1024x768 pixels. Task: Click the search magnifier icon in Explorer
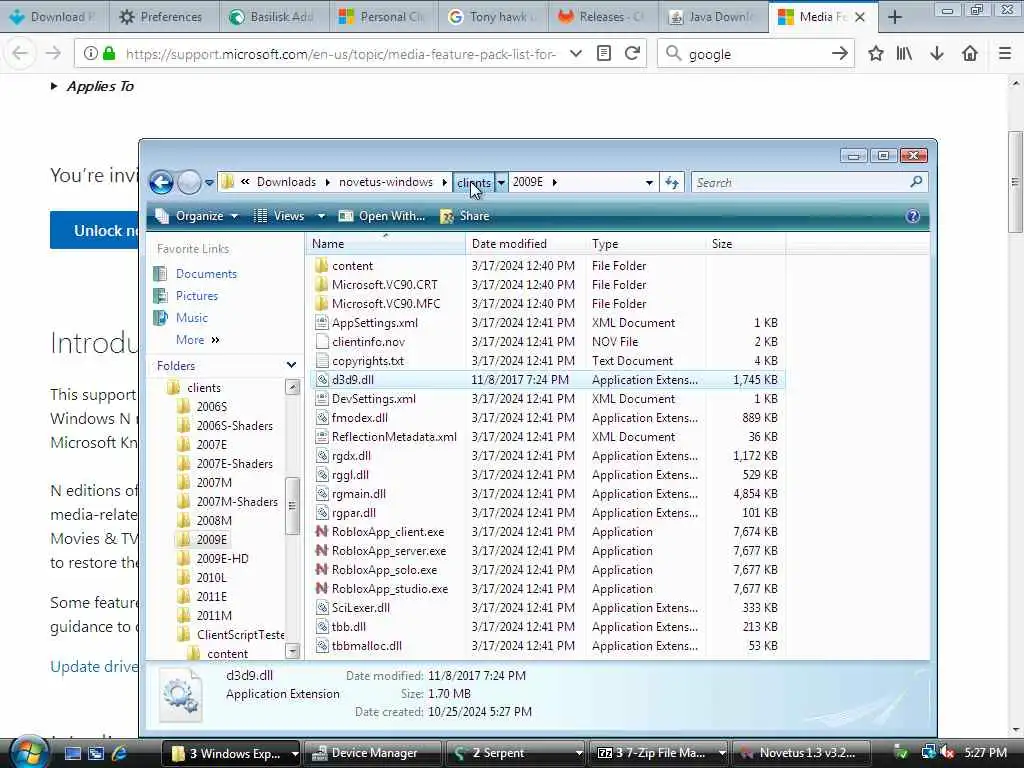coord(916,182)
